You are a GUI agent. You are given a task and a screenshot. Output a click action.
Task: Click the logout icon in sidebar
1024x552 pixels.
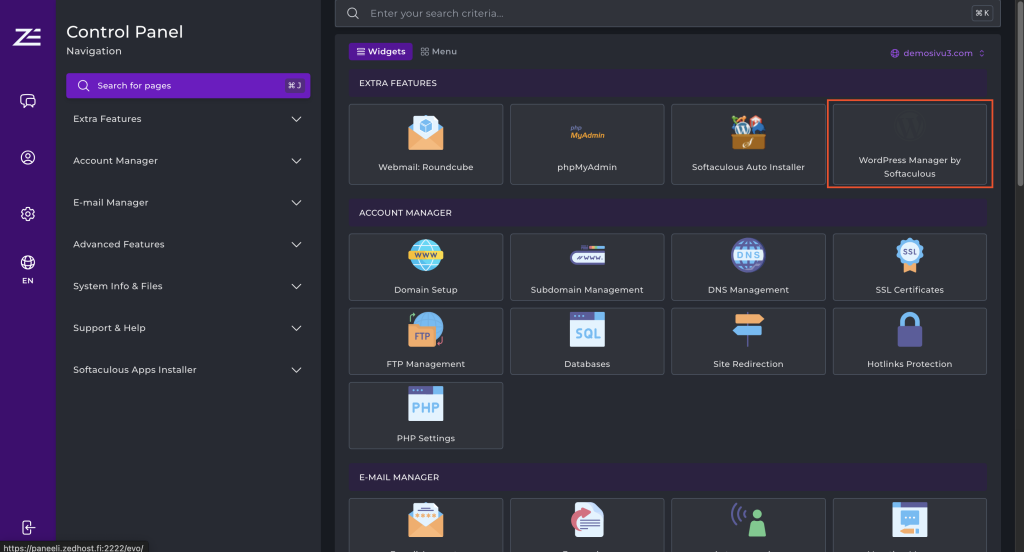pyautogui.click(x=28, y=527)
